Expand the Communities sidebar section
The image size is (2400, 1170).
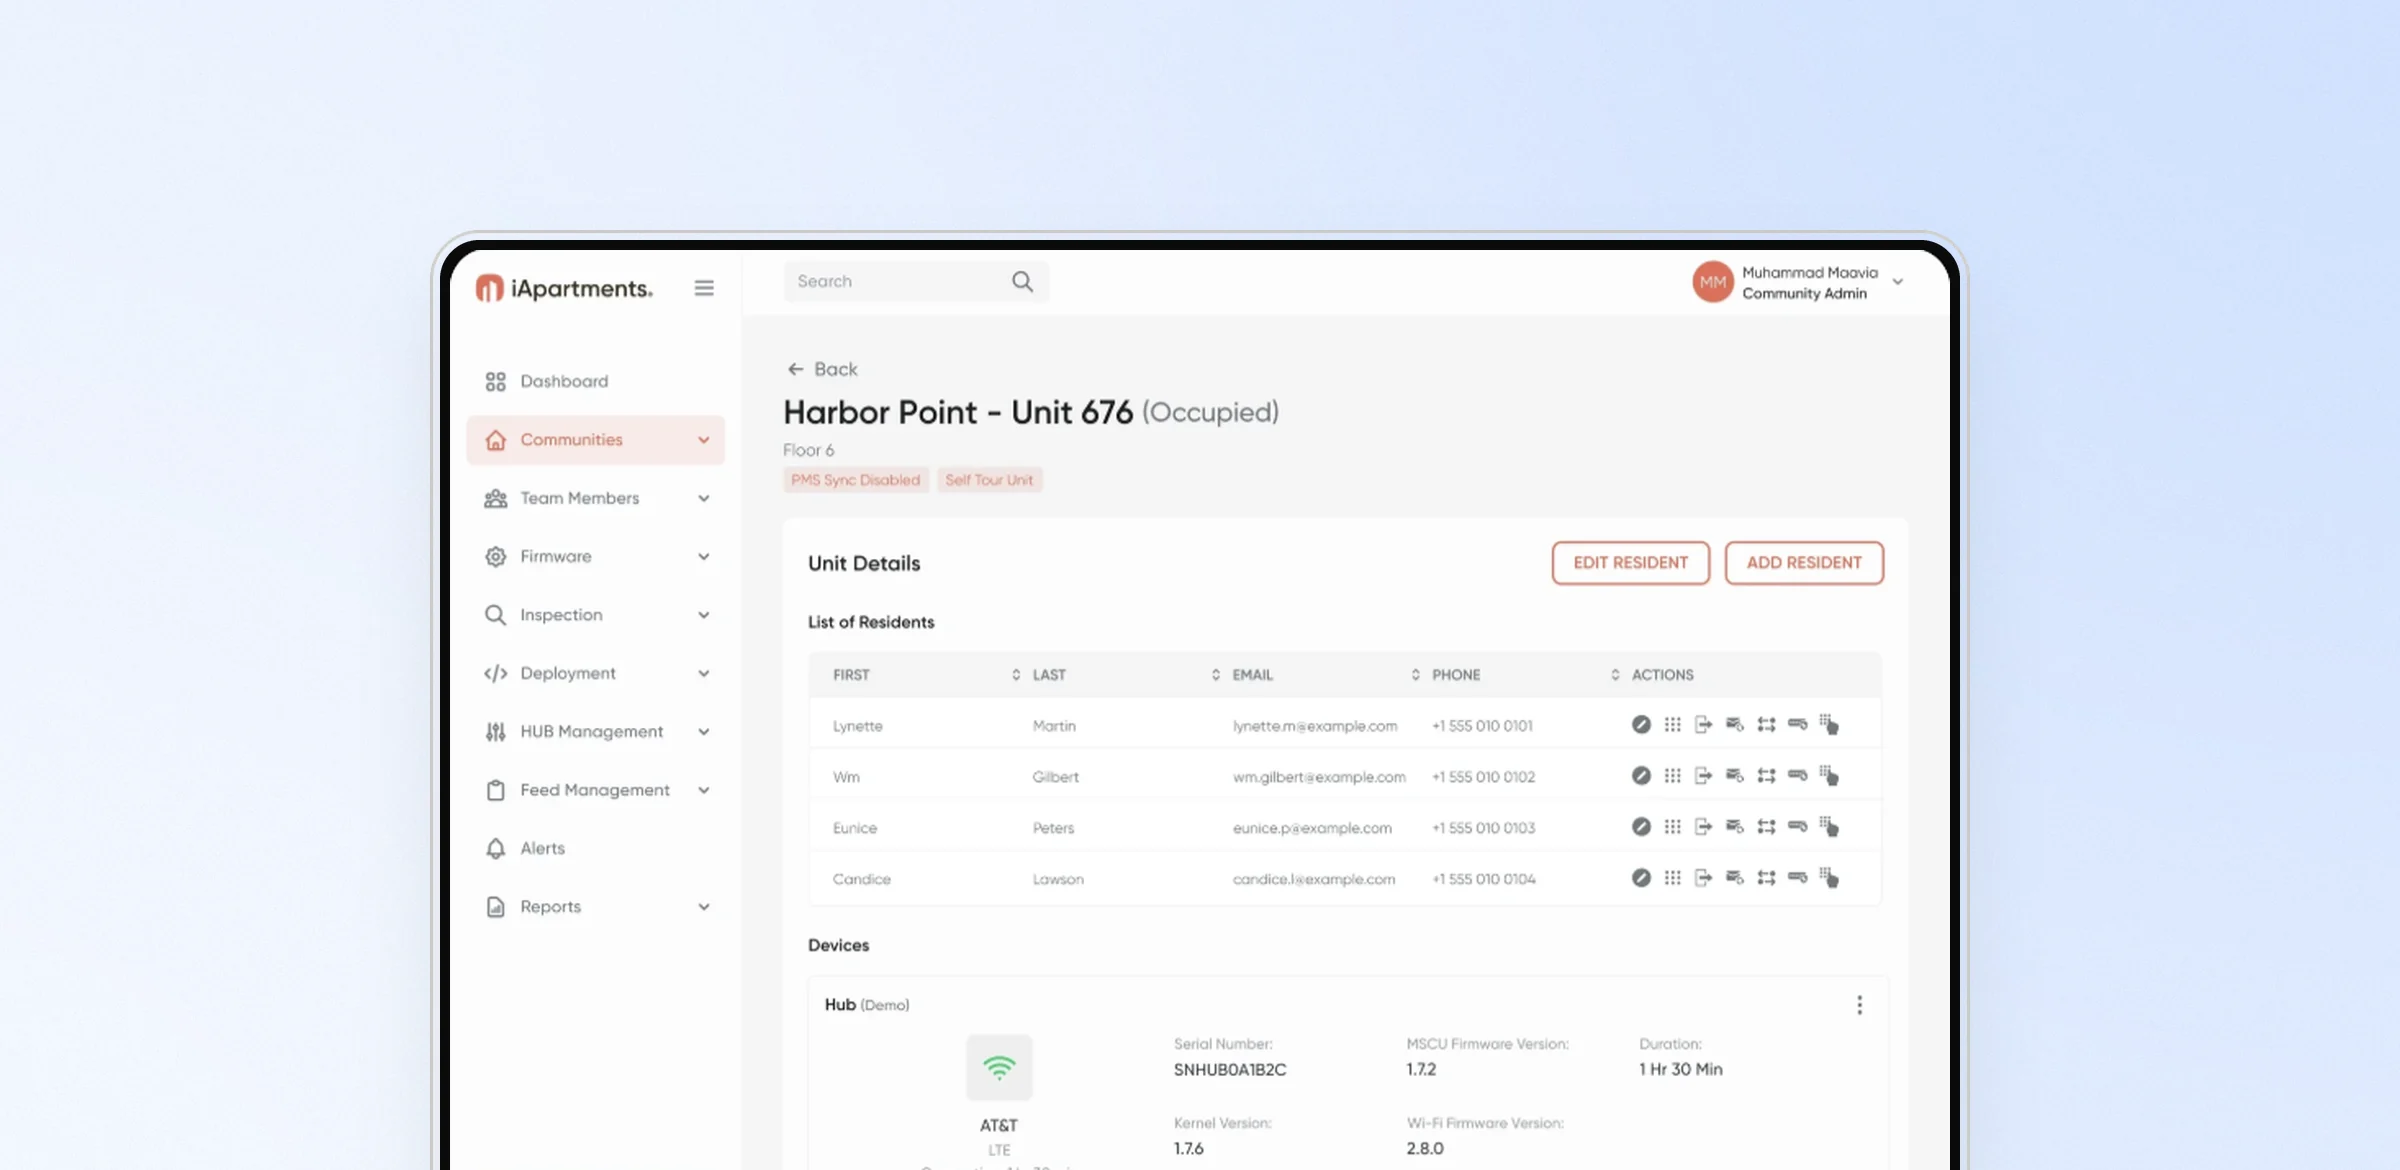(x=595, y=440)
